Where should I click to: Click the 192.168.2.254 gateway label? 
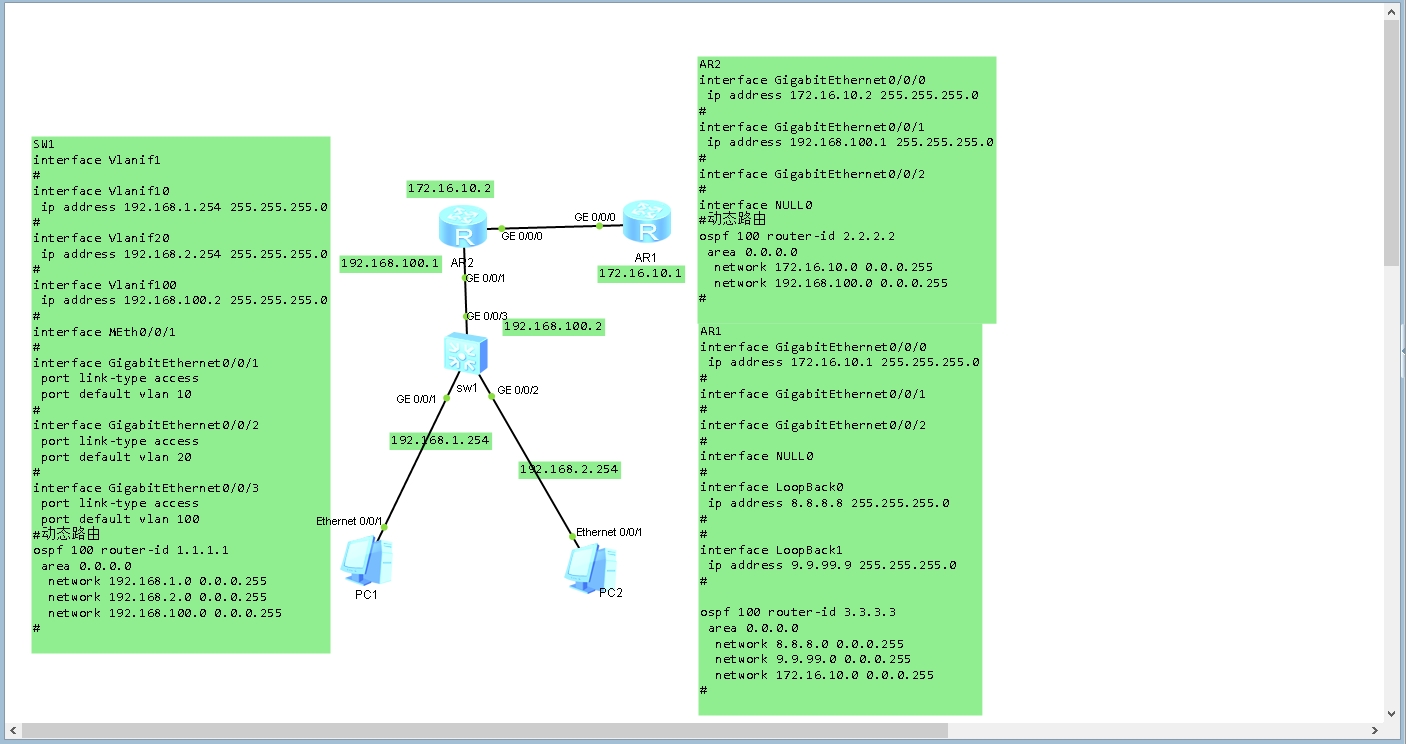coord(569,469)
